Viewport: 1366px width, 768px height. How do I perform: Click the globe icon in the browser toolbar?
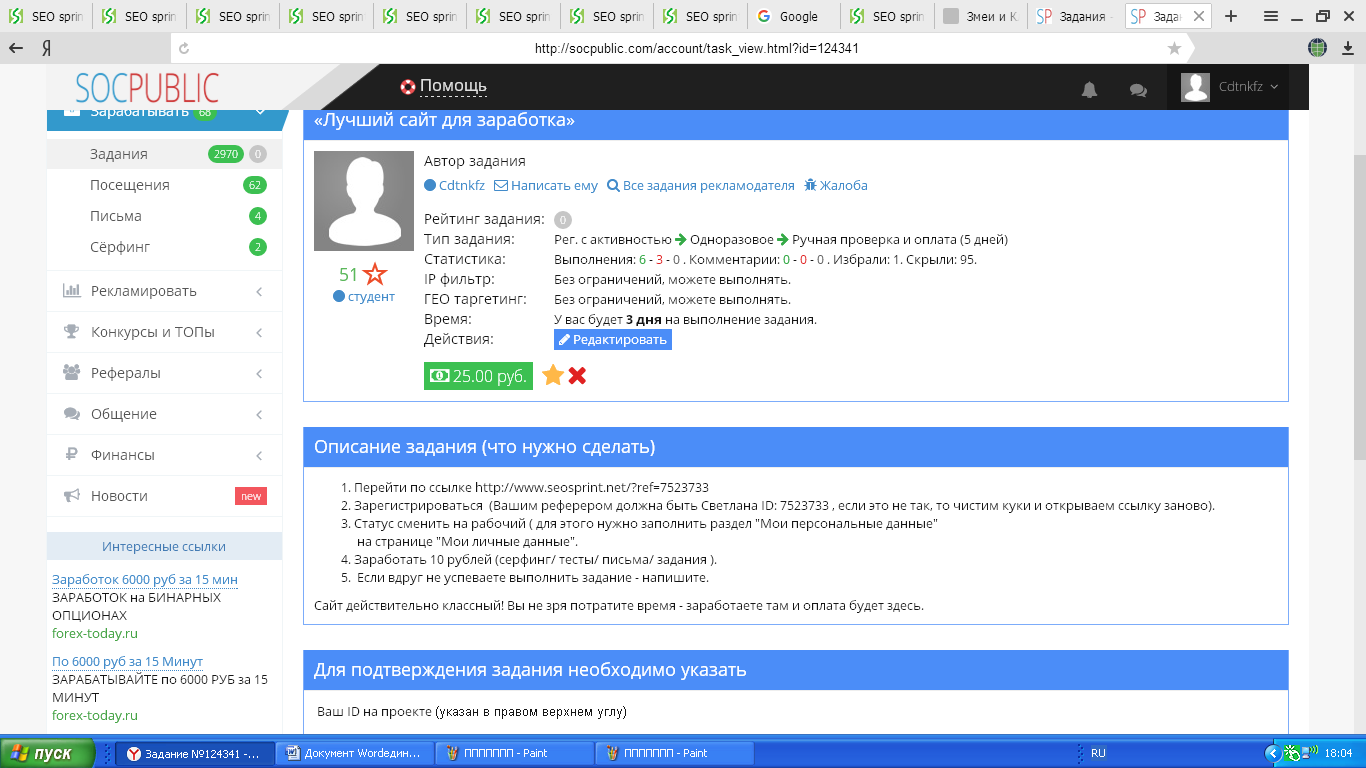[1318, 47]
